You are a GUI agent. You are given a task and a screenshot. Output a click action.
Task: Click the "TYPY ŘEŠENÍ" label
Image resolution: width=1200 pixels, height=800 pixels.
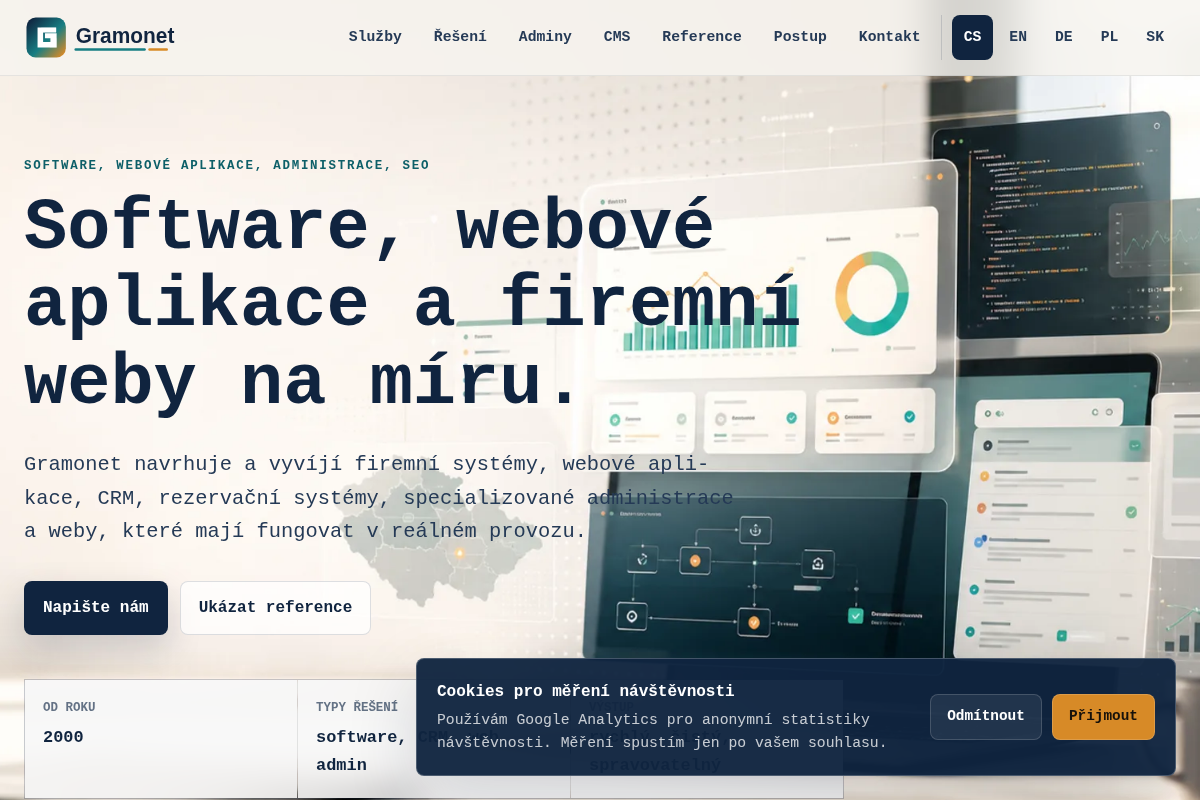coord(357,708)
